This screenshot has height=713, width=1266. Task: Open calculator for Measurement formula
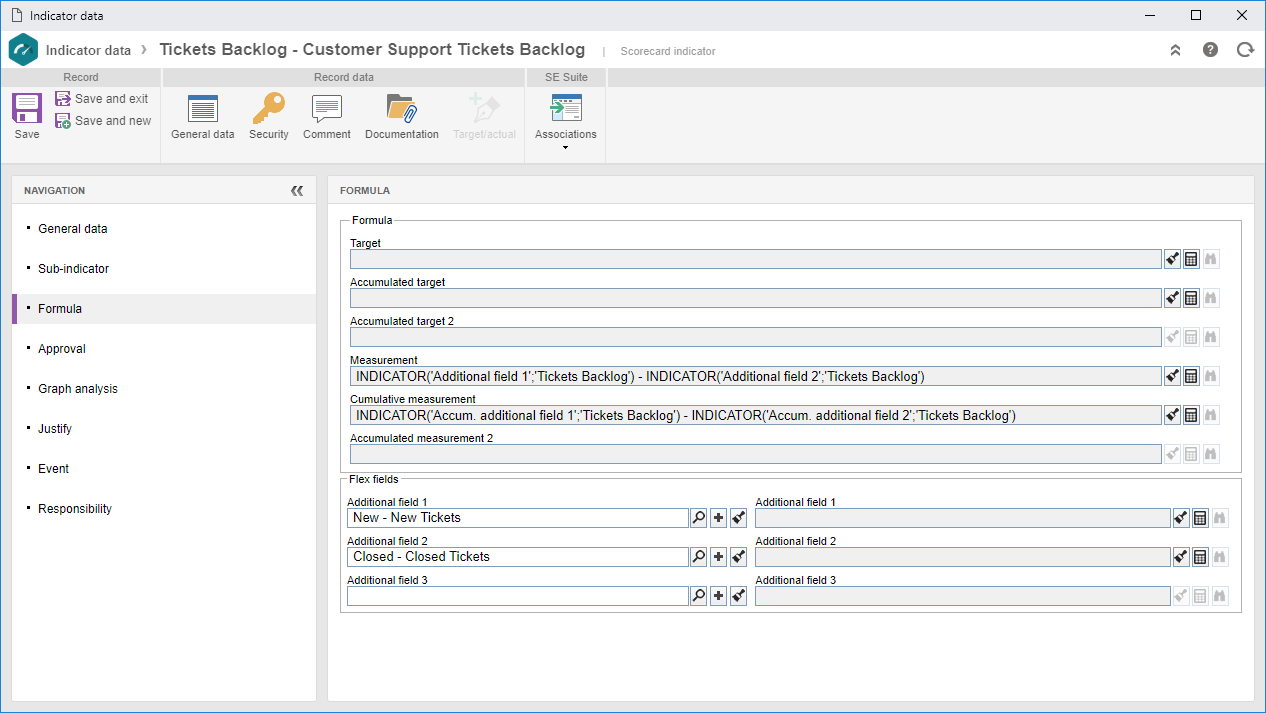tap(1191, 376)
